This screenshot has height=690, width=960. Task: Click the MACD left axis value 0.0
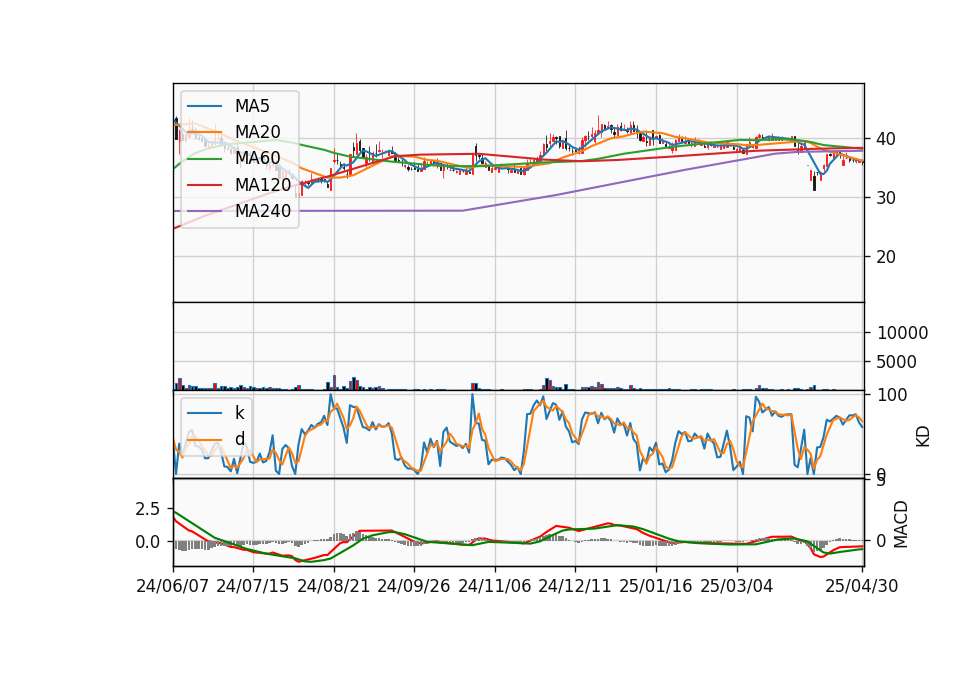(x=148, y=542)
